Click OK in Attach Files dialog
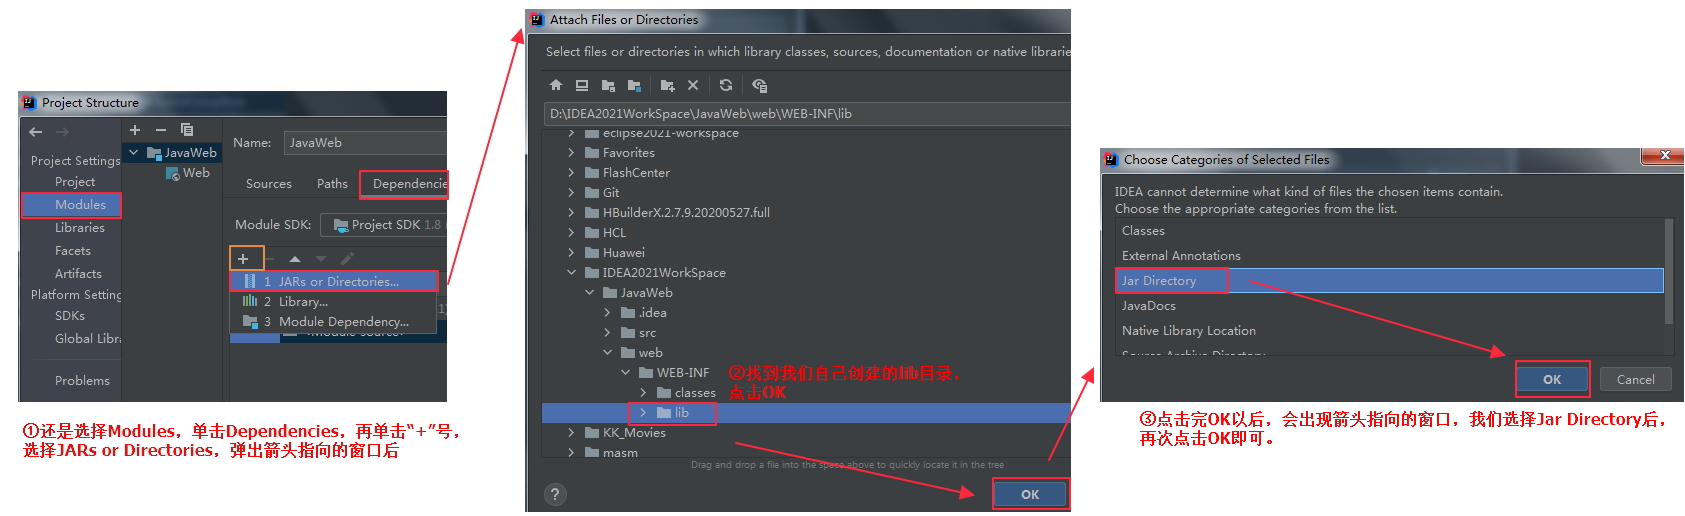Viewport: 1685px width, 516px height. [1030, 495]
